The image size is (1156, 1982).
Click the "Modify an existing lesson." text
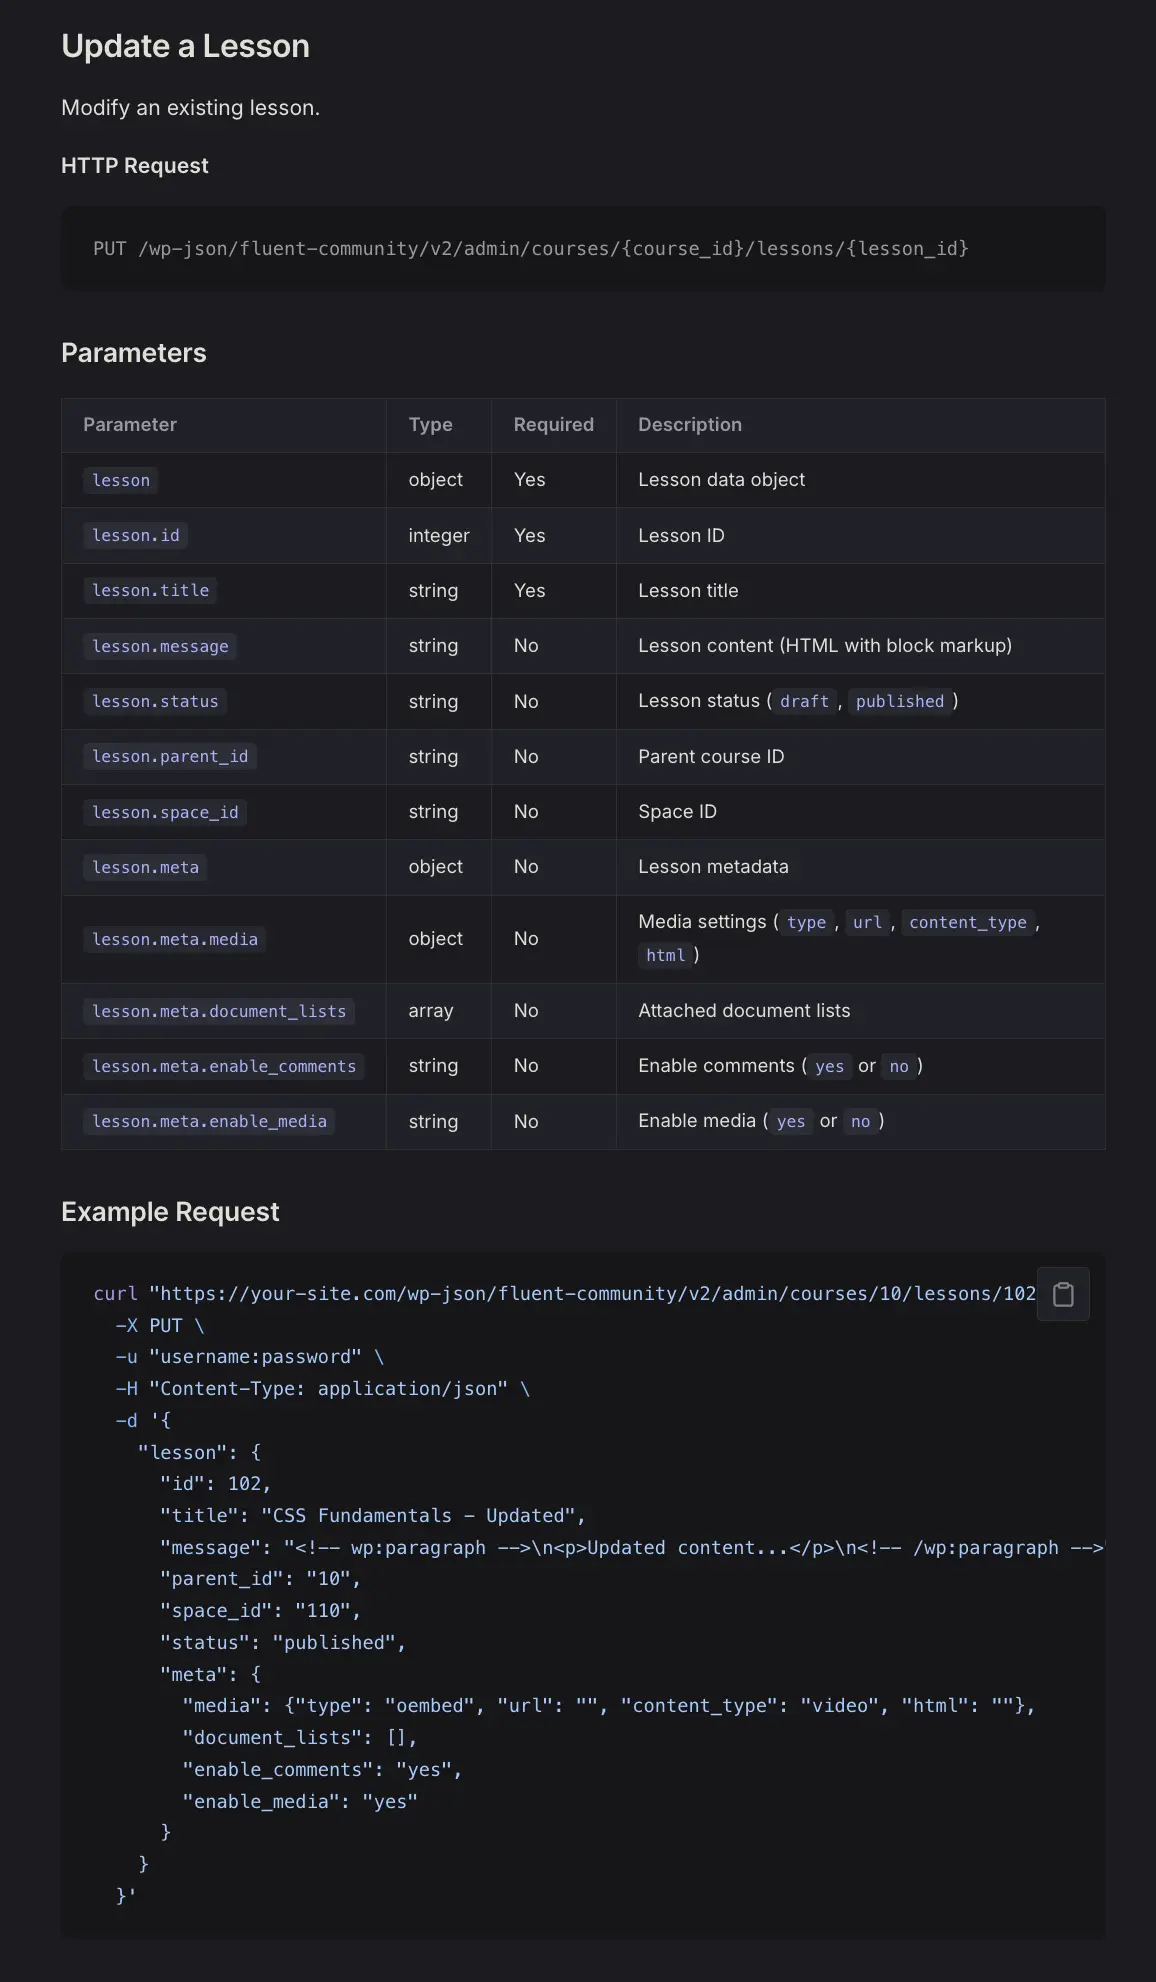click(191, 108)
